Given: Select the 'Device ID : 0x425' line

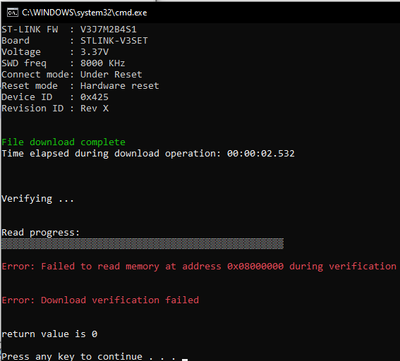Looking at the screenshot, I should (x=55, y=97).
